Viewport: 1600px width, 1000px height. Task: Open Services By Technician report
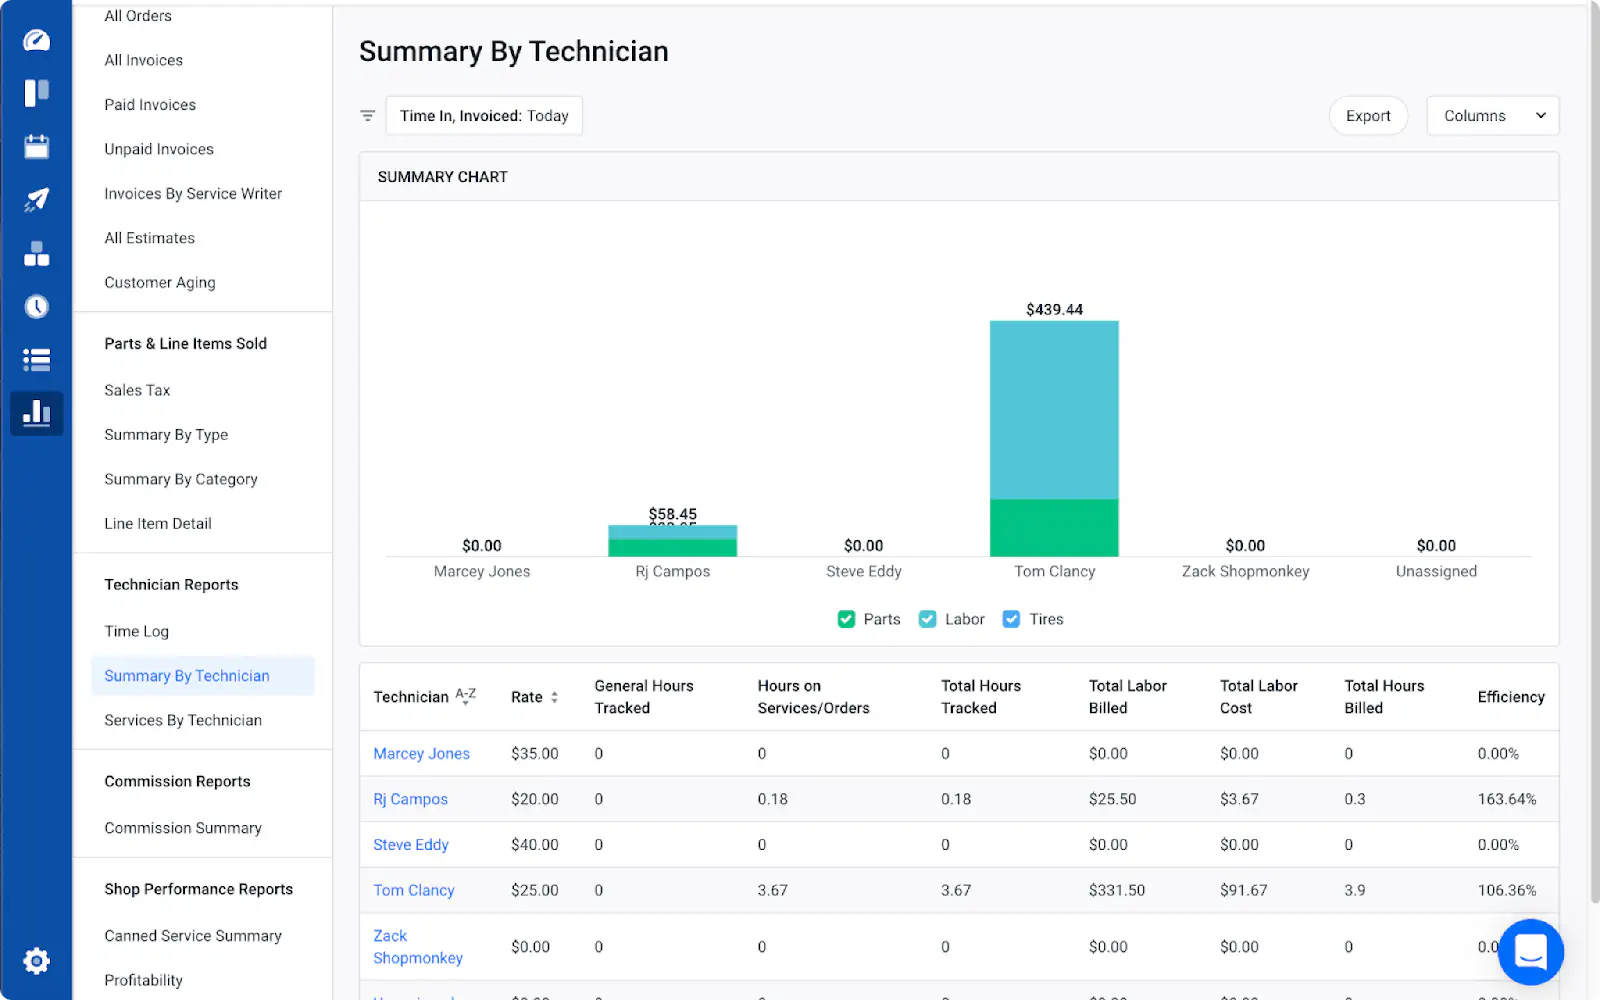183,720
